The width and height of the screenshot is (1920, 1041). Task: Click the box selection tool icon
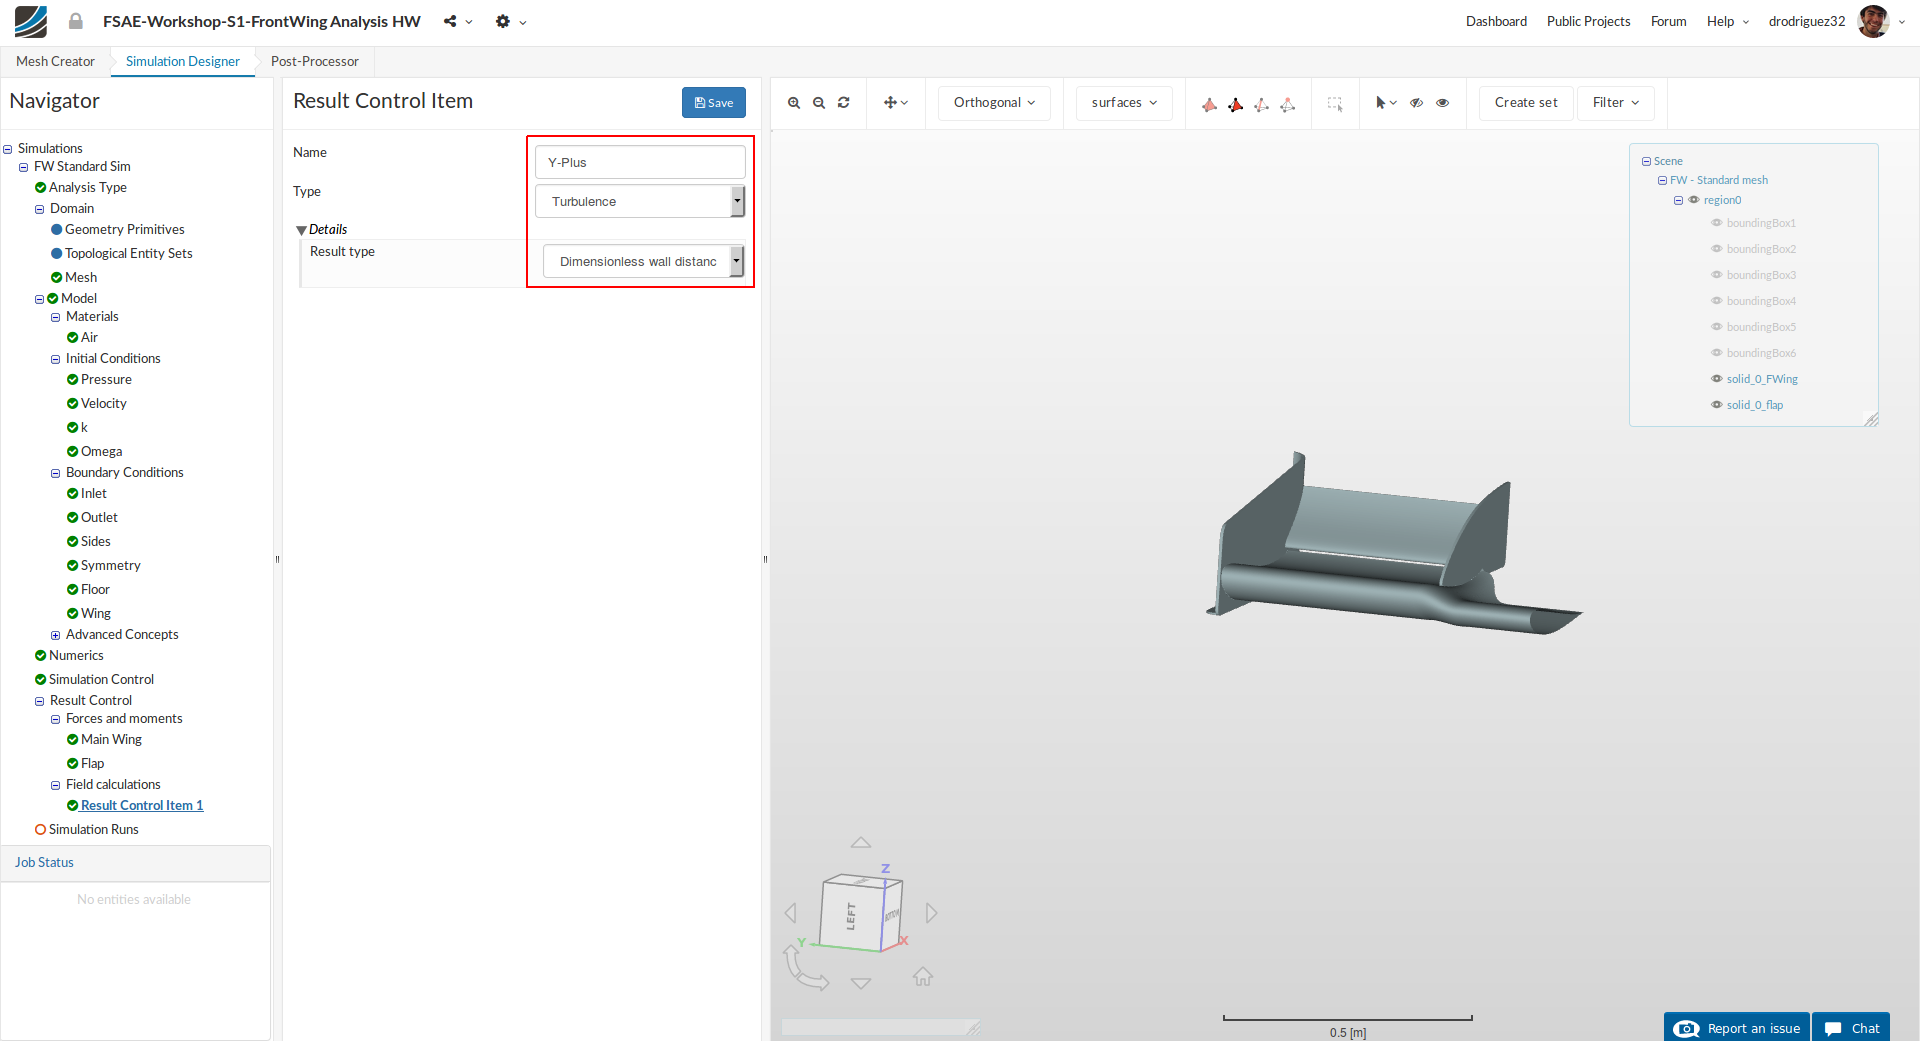pyautogui.click(x=1335, y=103)
